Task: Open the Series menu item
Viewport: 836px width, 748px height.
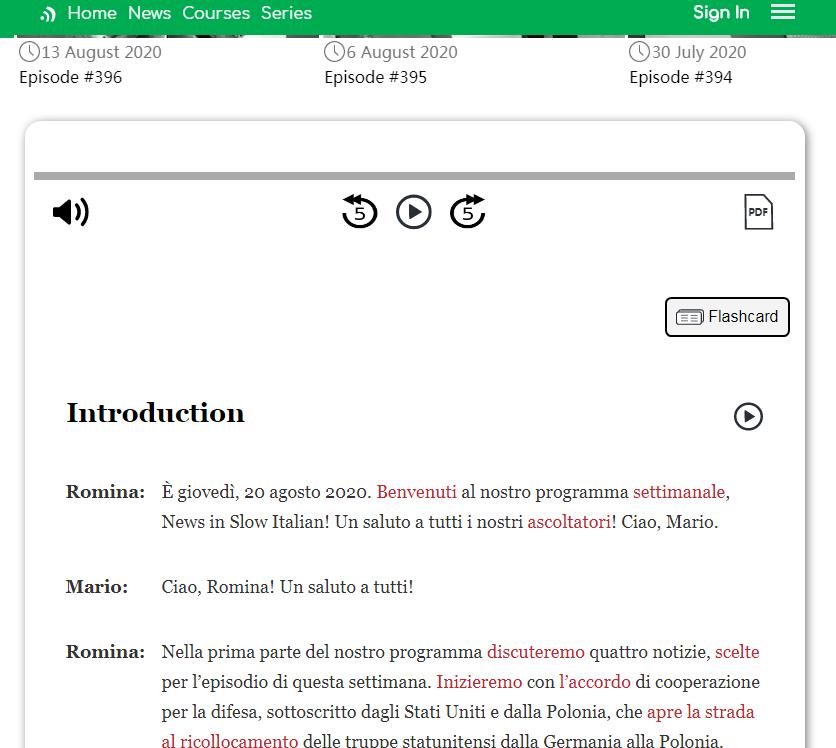Action: click(286, 13)
